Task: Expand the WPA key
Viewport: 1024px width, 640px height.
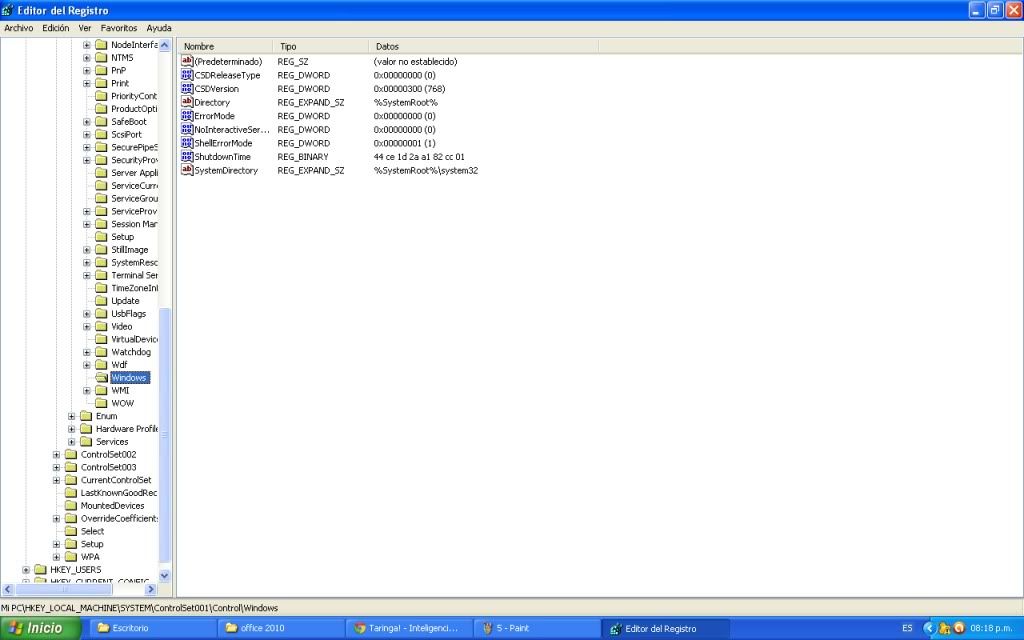Action: [x=56, y=557]
